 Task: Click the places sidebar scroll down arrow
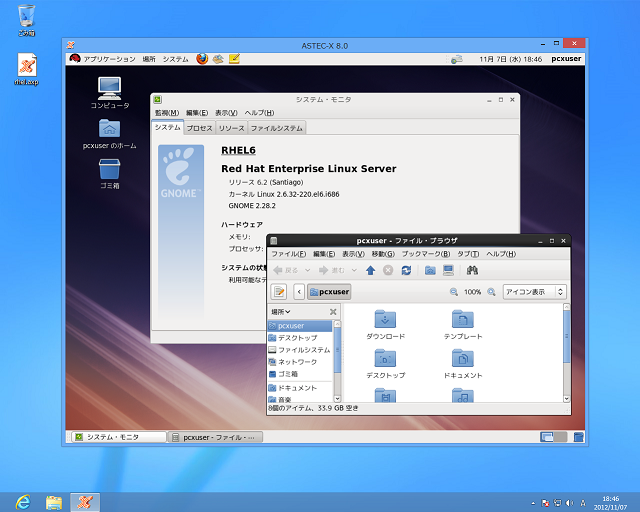pyautogui.click(x=337, y=398)
